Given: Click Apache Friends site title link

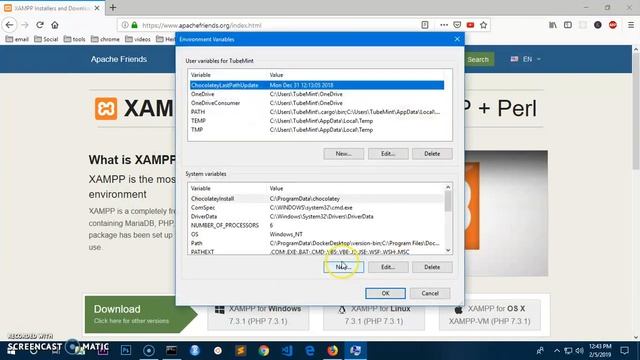Looking at the screenshot, I should [119, 59].
